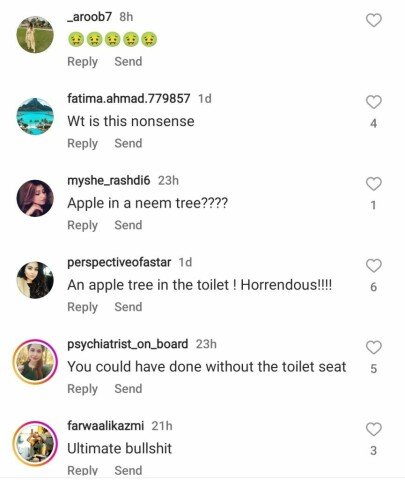Reply to _aroob7's emoji comment
This screenshot has height=480, width=405.
coord(82,62)
